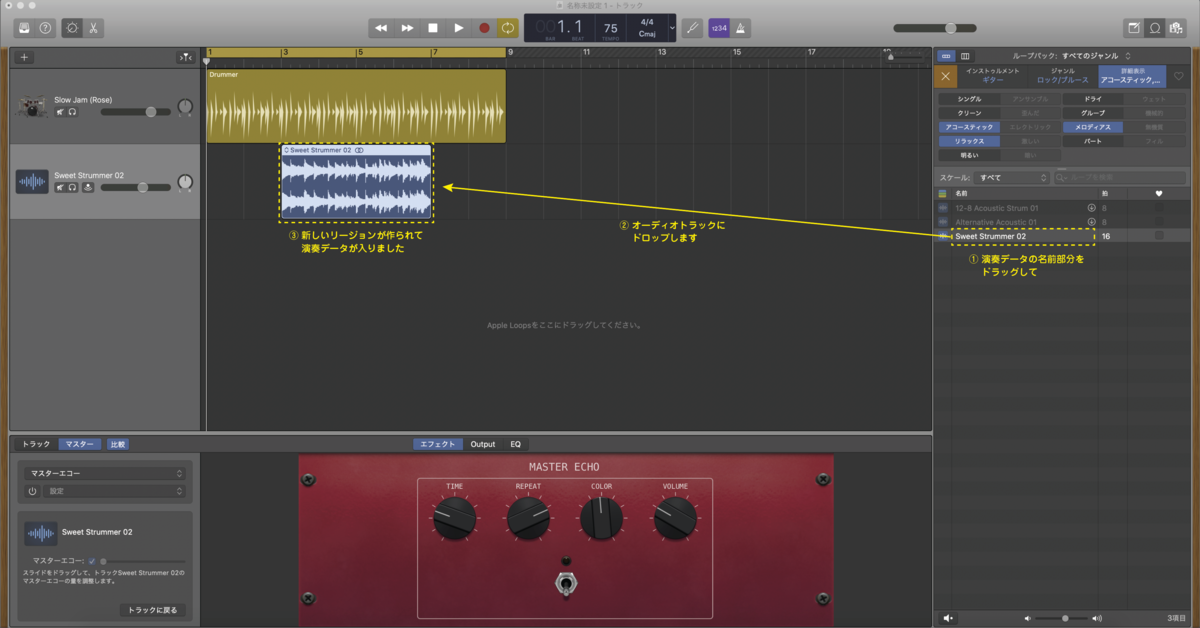The image size is (1200, 628).
Task: Select the waveform icon of Sweet Strummer 02 track
Action: pyautogui.click(x=32, y=181)
